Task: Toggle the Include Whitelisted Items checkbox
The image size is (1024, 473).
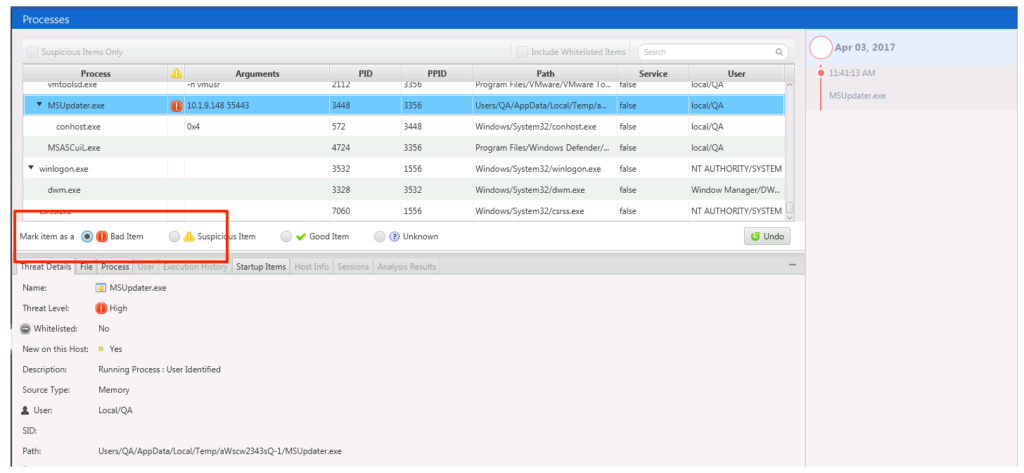Action: tap(522, 52)
